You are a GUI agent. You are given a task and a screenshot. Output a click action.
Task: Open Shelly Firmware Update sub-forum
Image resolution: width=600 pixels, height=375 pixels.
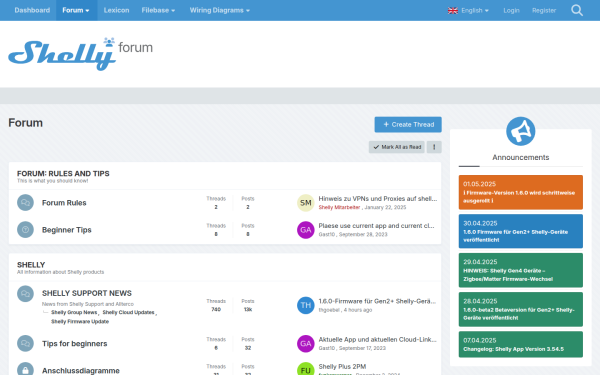pyautogui.click(x=80, y=321)
